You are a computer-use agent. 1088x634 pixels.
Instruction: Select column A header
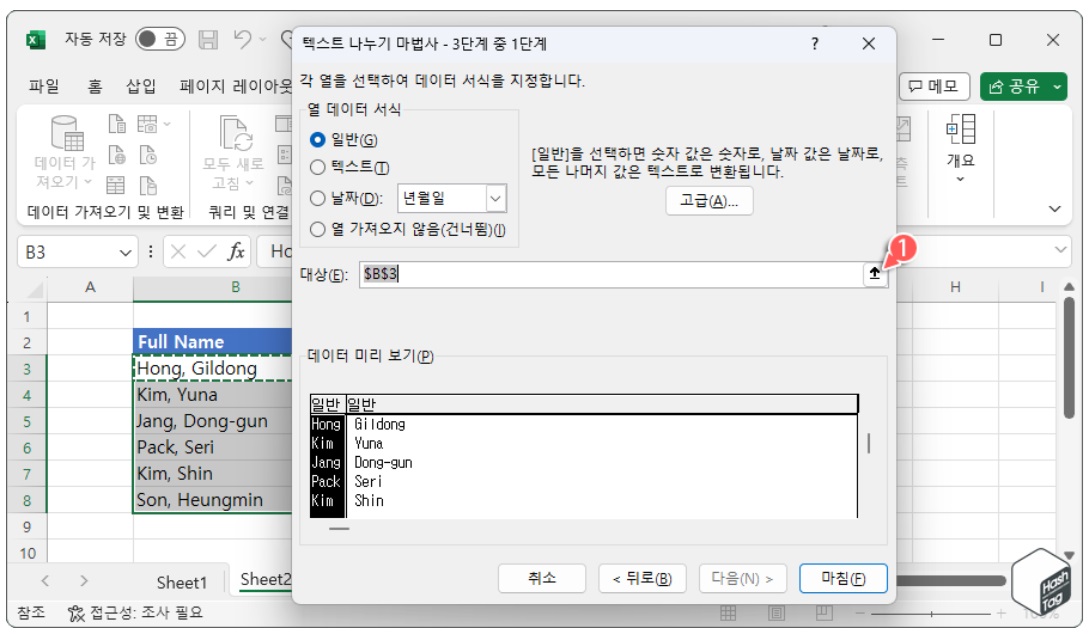[90, 287]
